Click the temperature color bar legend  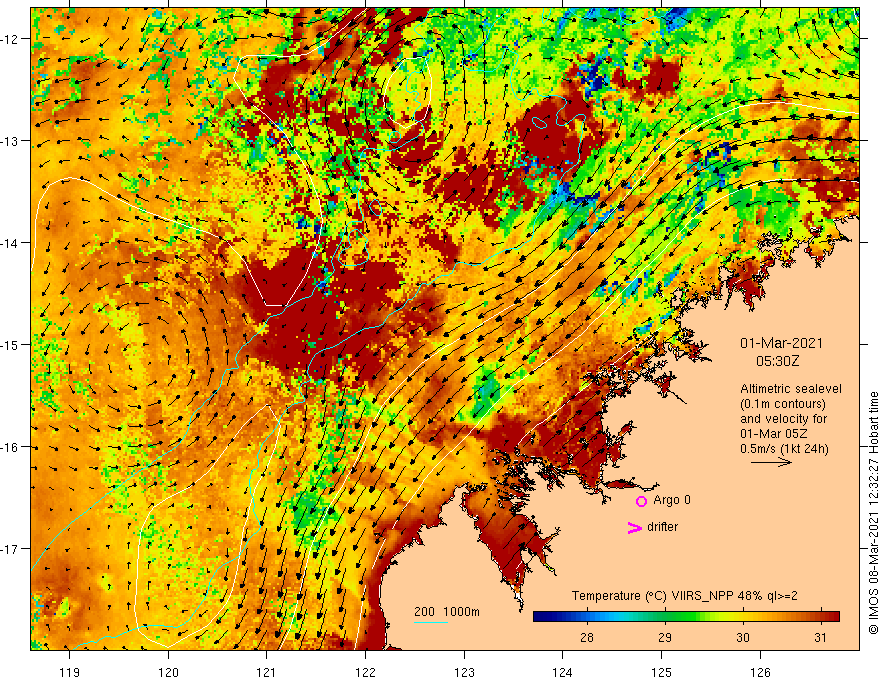click(x=686, y=617)
